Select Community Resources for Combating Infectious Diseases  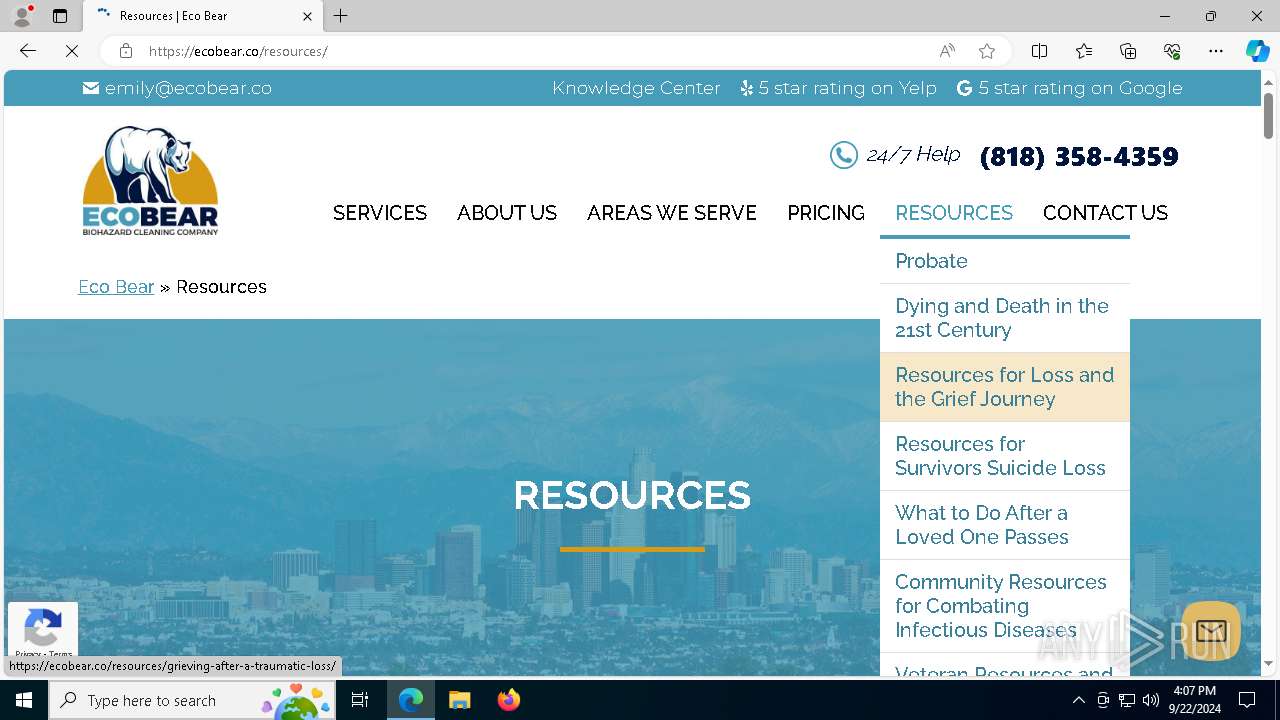(x=1005, y=606)
